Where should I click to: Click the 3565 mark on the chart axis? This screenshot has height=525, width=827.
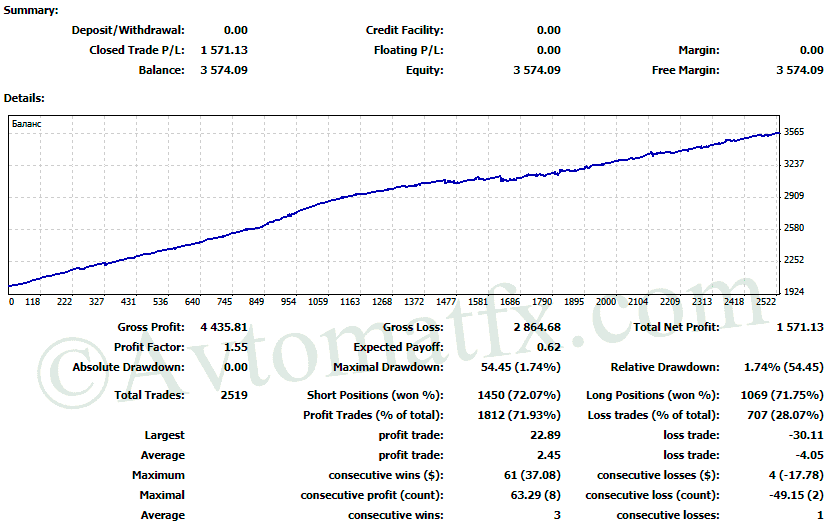coord(795,132)
